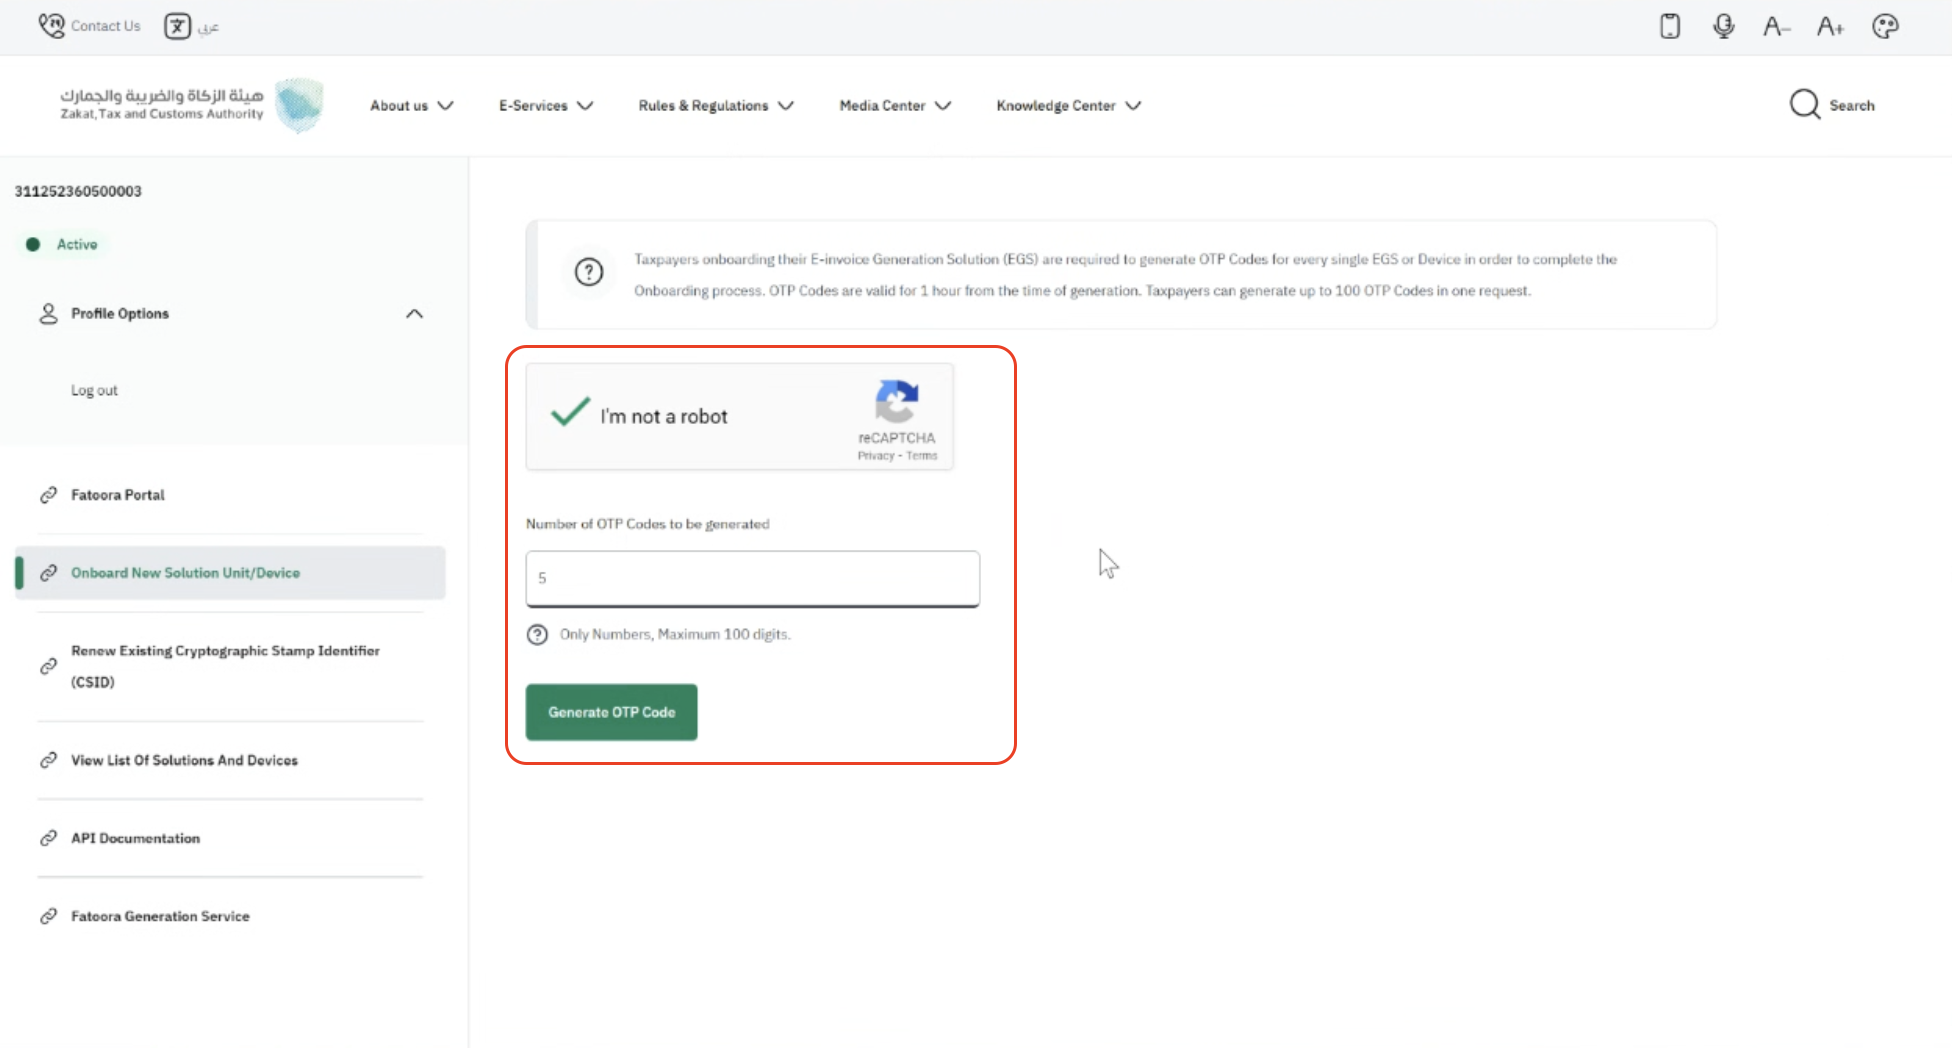
Task: Click the Profile Options person icon
Action: point(48,313)
